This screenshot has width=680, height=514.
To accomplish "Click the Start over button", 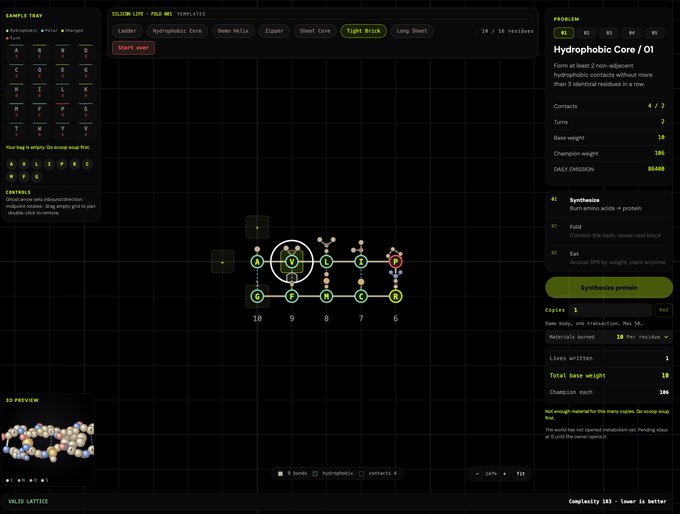I will [x=133, y=48].
